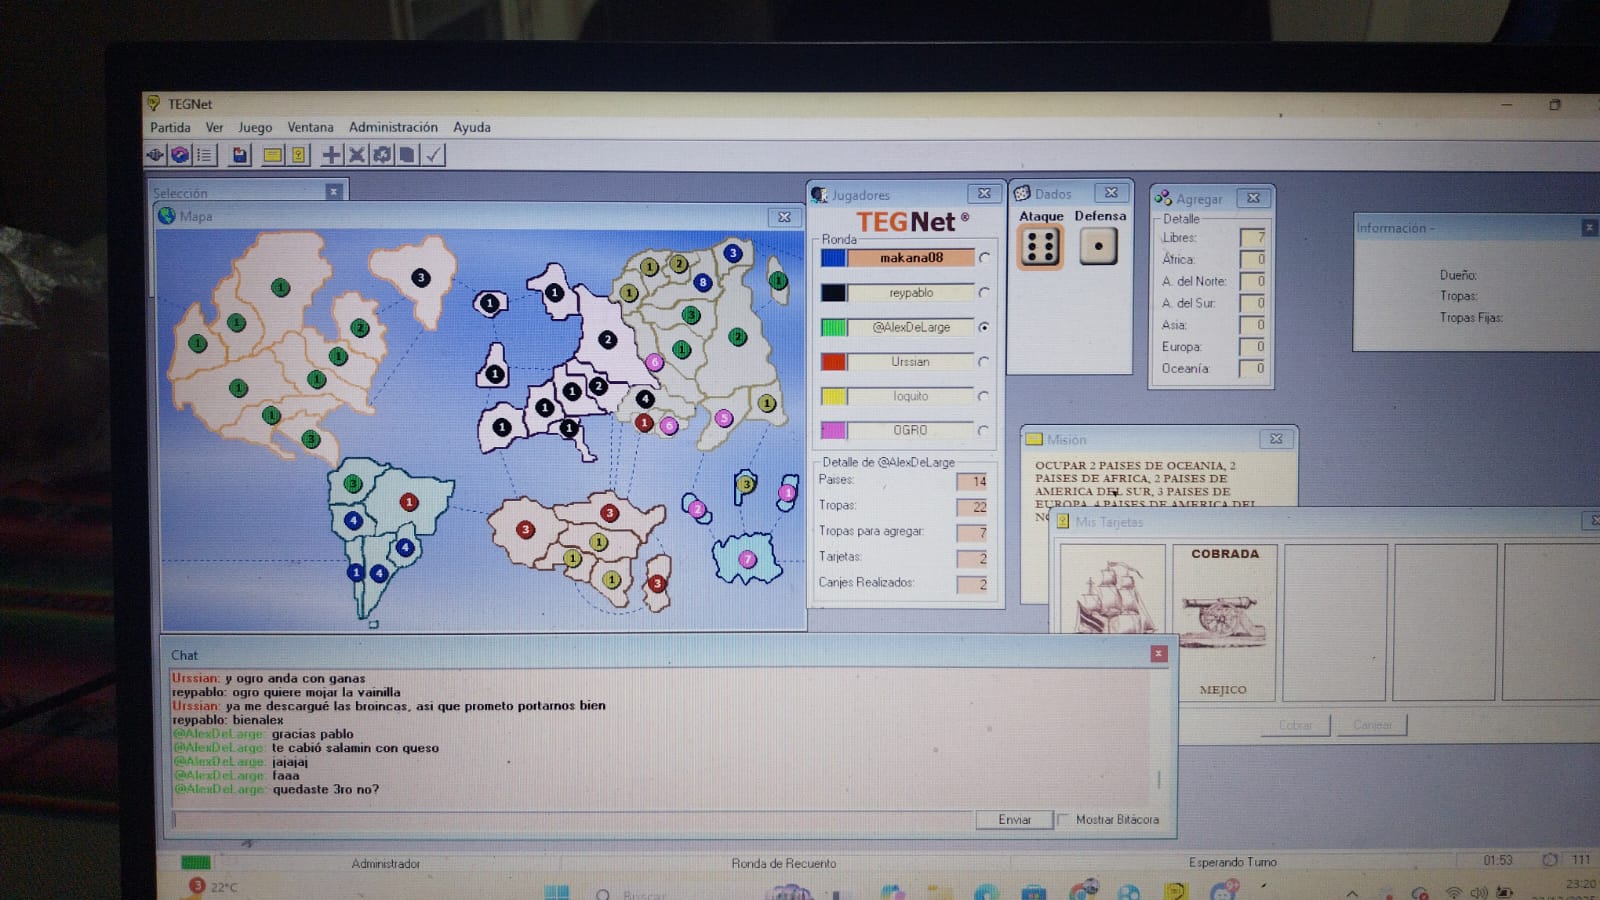1600x900 pixels.
Task: Open the Administración menu
Action: (393, 127)
